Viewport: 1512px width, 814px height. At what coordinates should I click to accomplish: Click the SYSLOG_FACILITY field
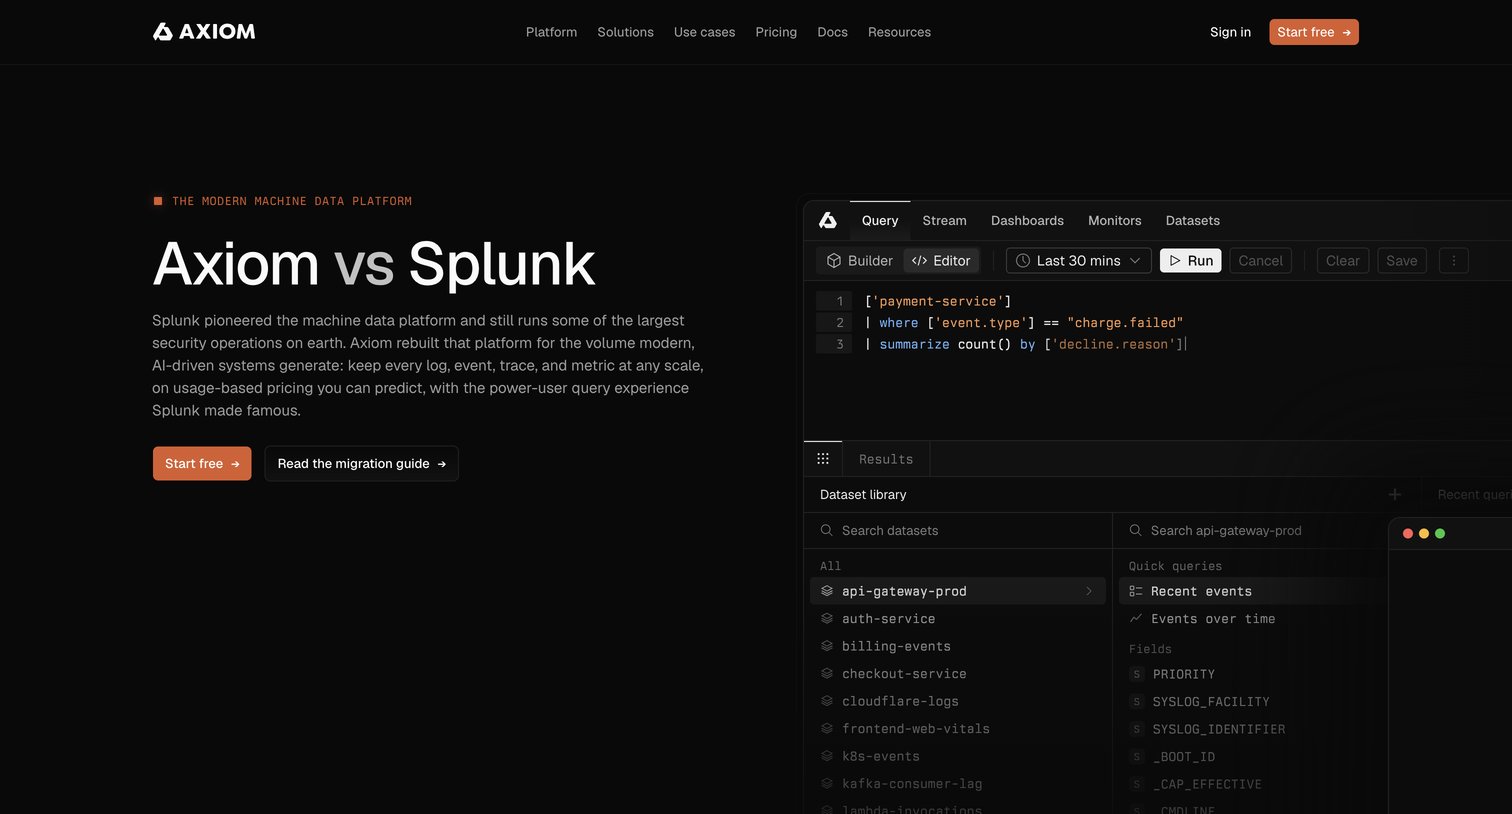point(1210,702)
